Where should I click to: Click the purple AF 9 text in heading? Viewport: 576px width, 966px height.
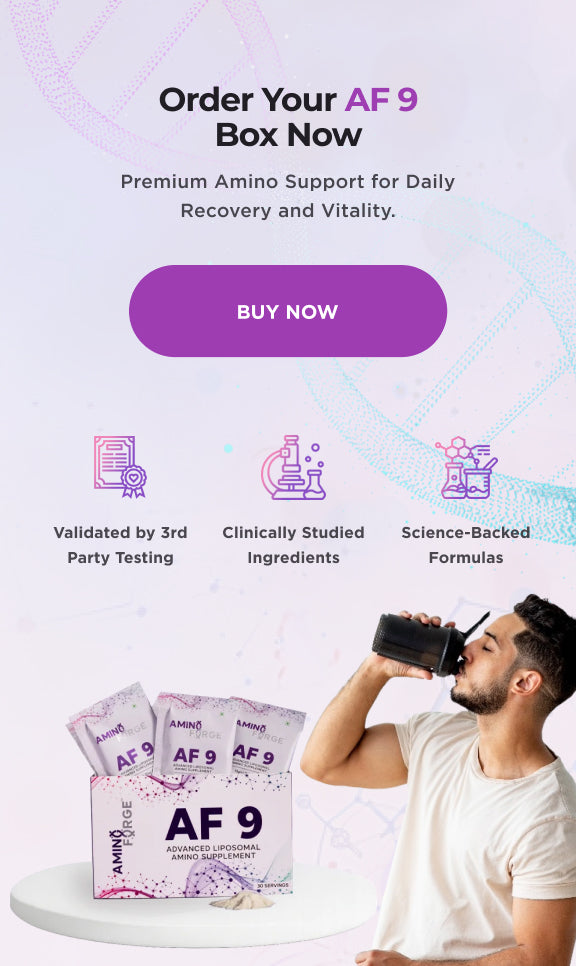381,99
